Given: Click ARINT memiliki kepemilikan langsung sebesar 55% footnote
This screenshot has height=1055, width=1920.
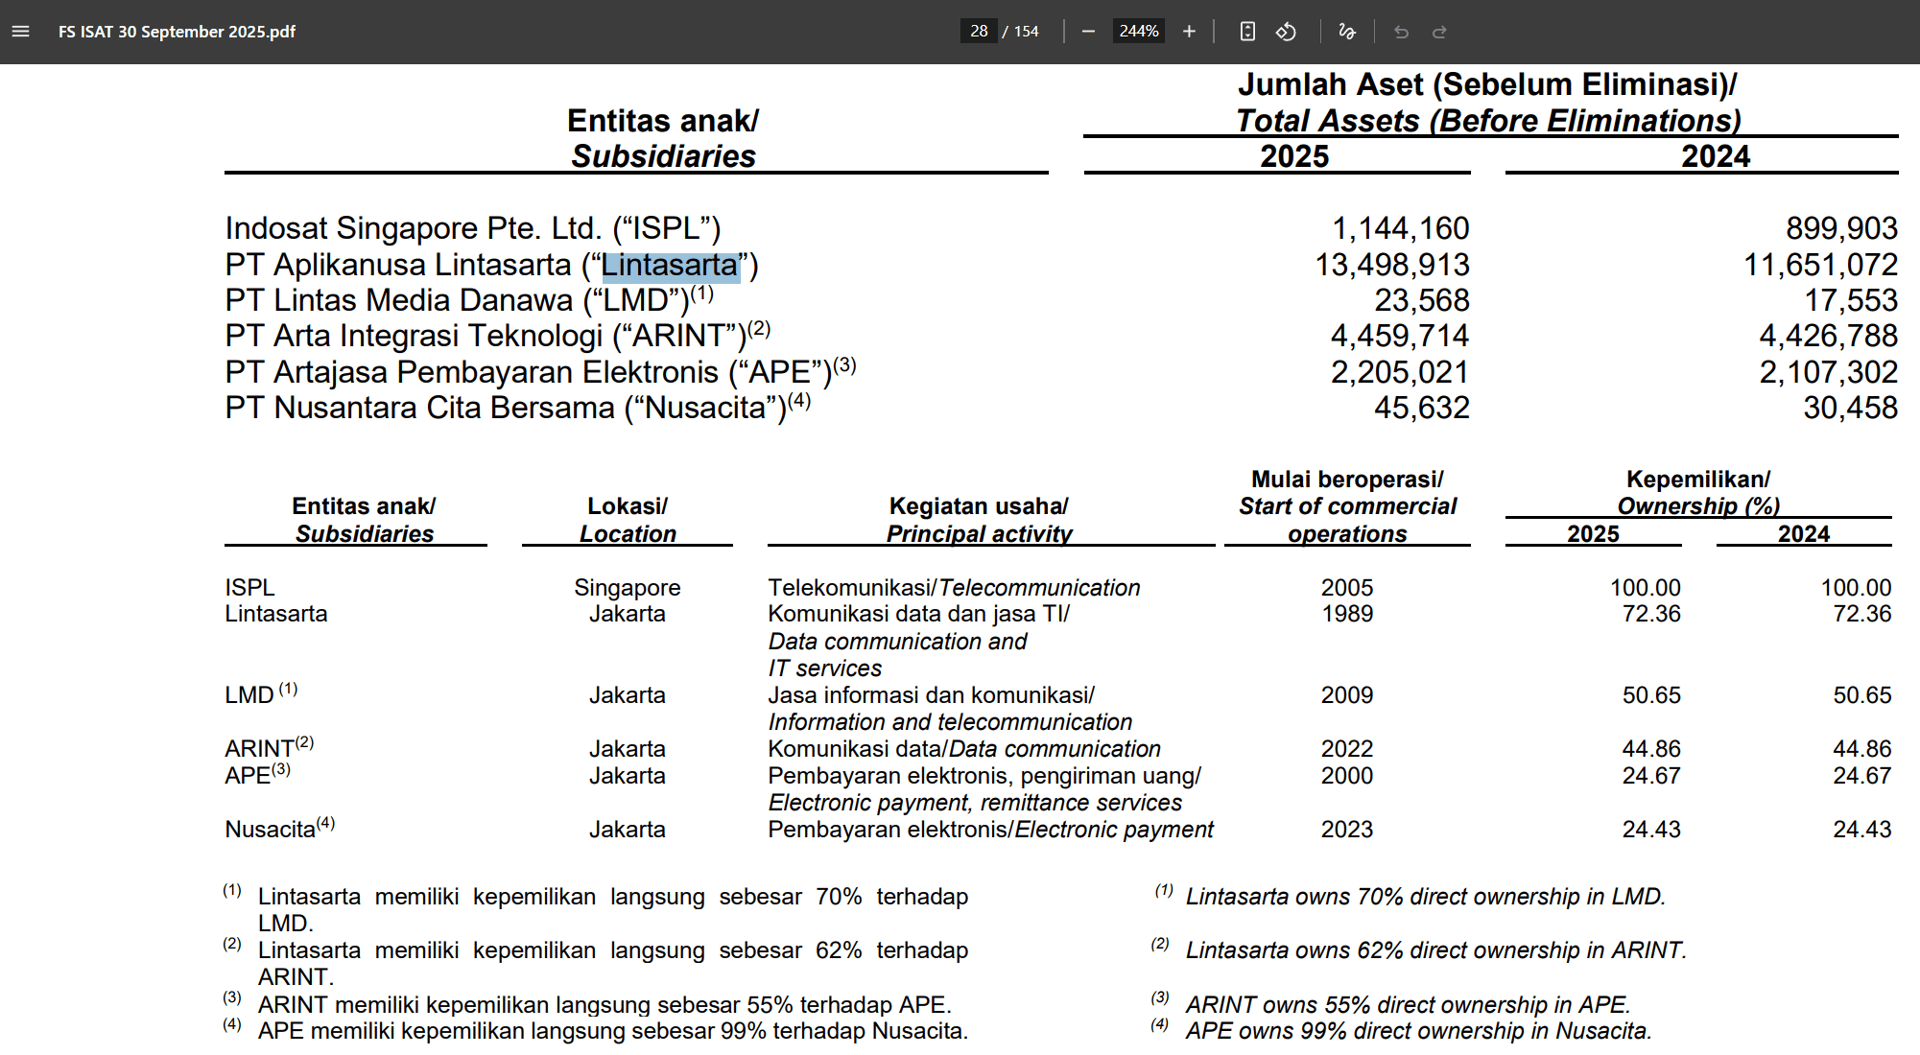Looking at the screenshot, I should click(x=605, y=1005).
